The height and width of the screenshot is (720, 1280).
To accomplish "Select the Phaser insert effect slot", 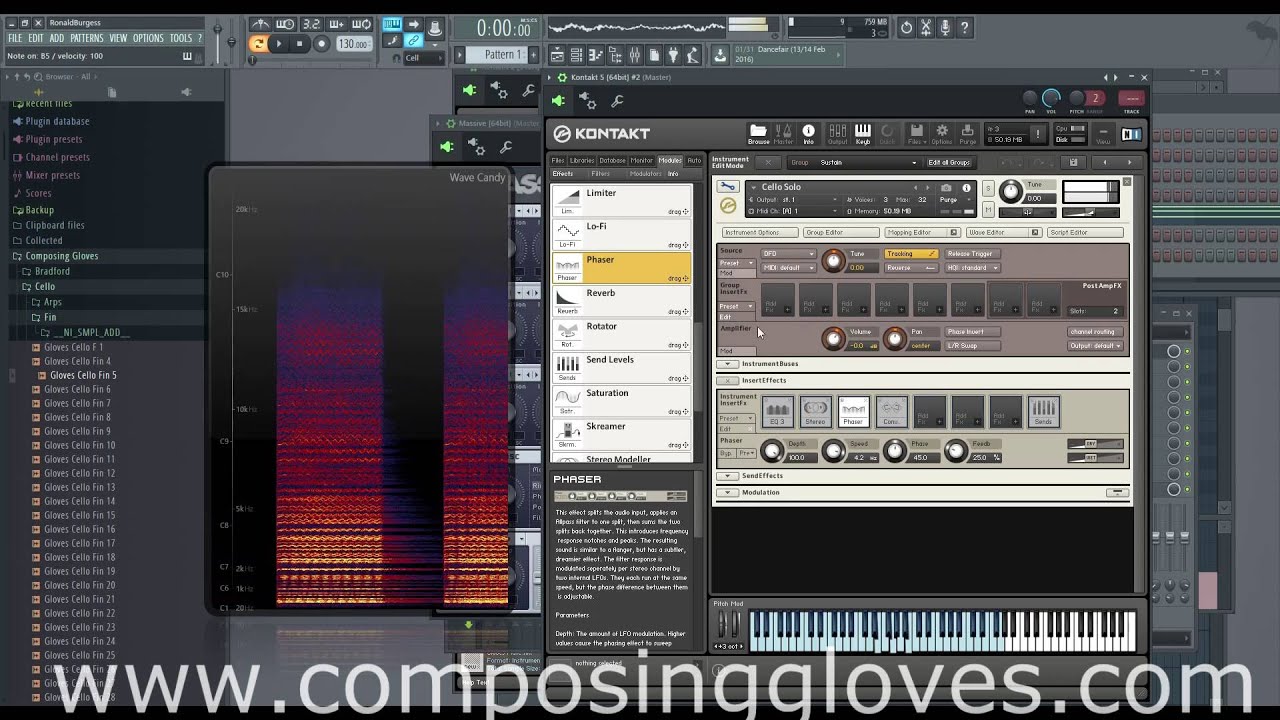I will 853,411.
